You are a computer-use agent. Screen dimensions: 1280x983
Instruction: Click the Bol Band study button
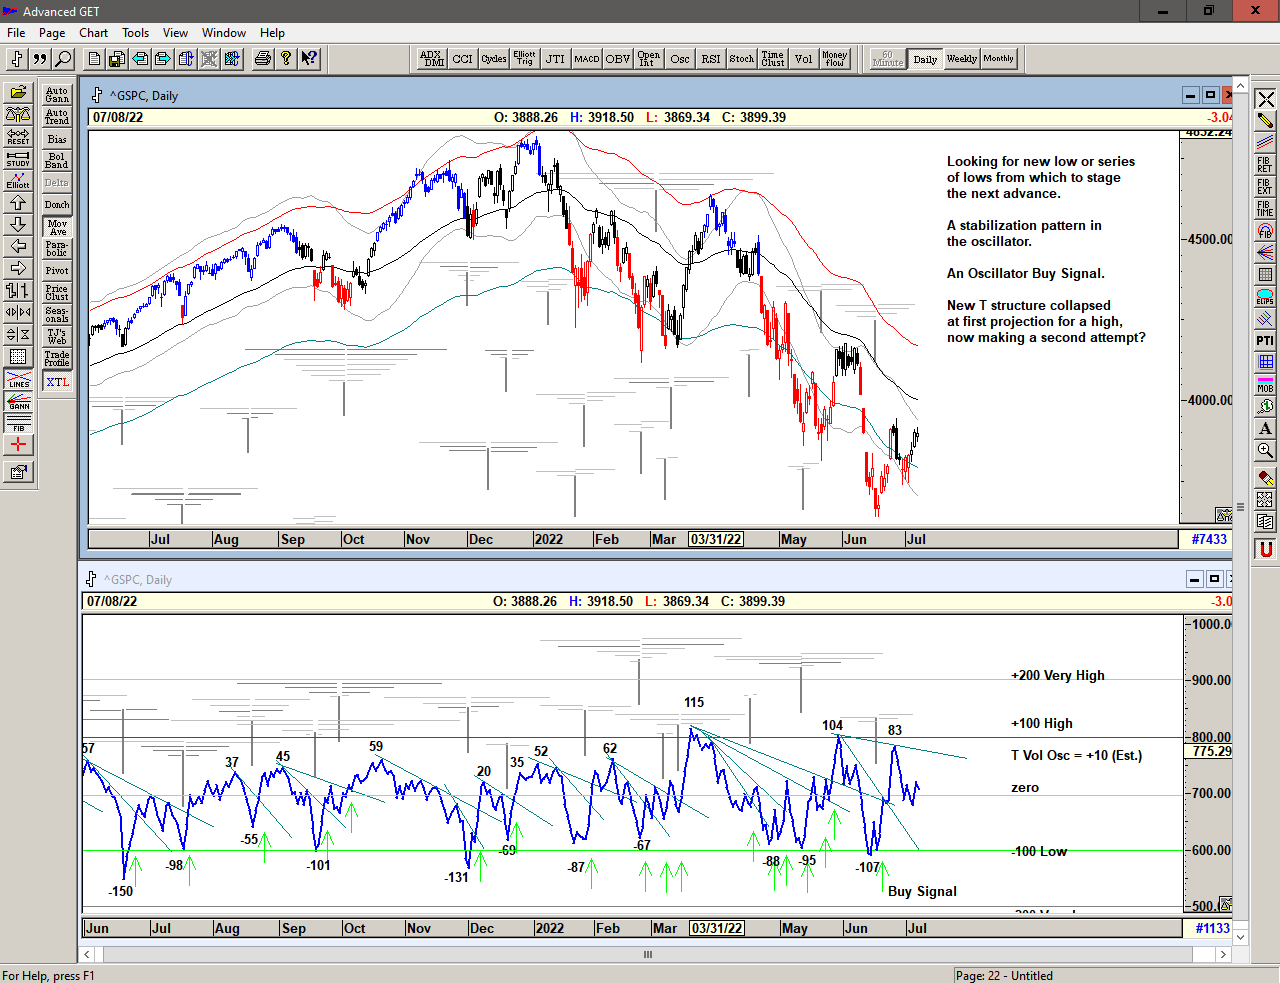click(x=57, y=161)
